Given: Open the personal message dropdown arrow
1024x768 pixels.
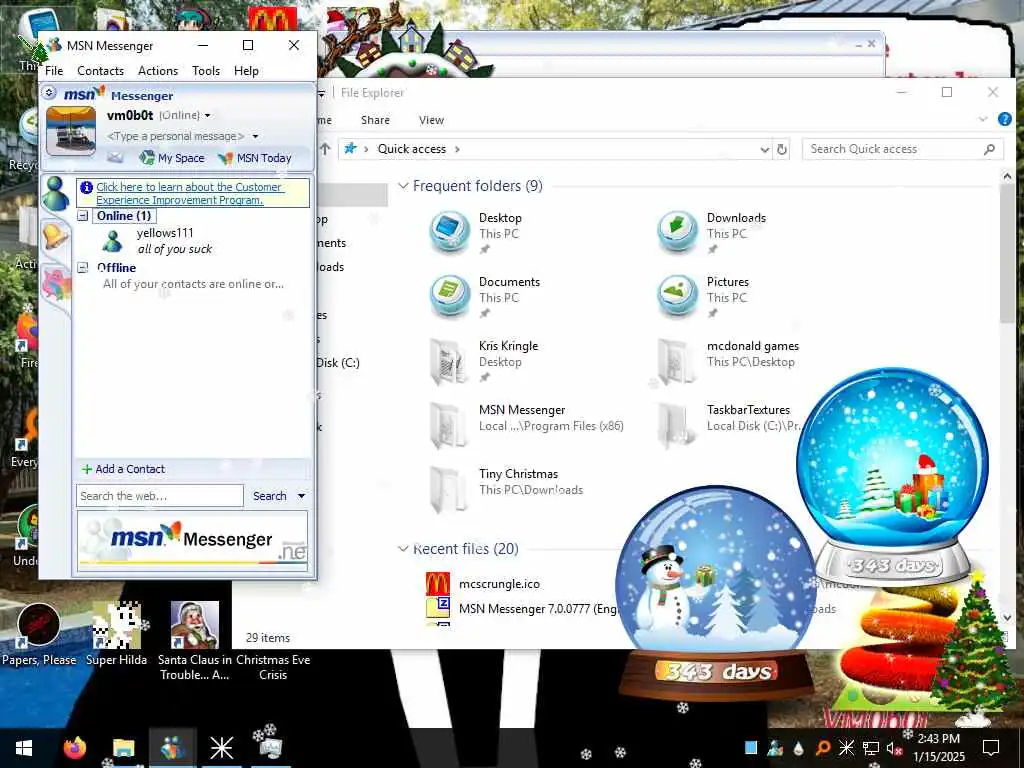Looking at the screenshot, I should click(x=255, y=136).
